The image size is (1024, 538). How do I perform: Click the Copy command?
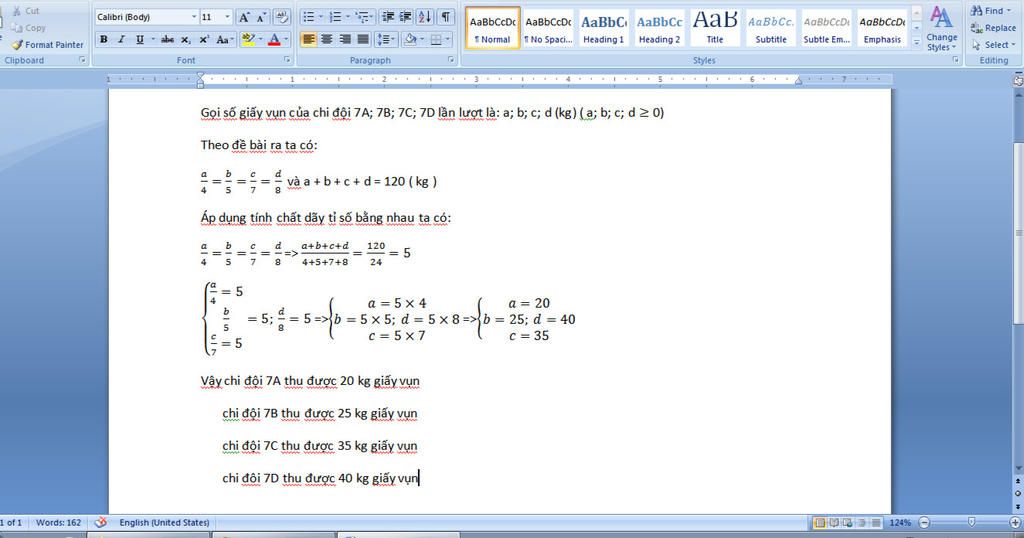tap(29, 28)
